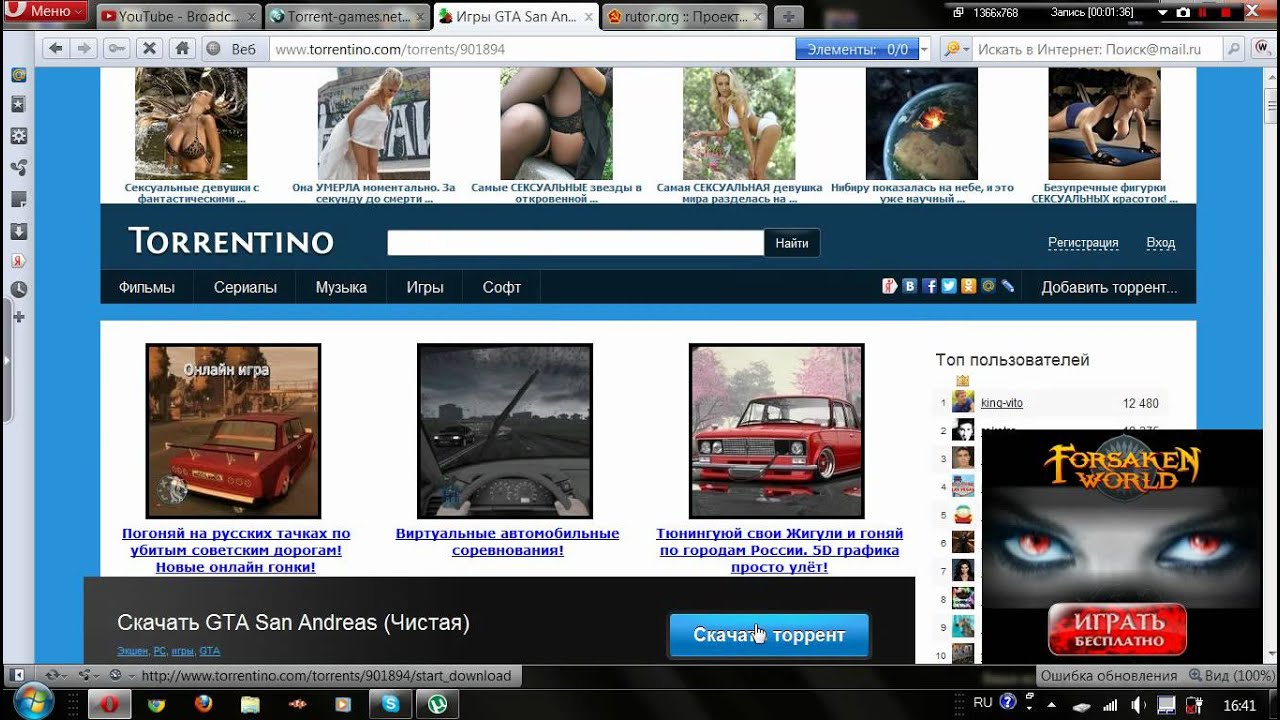Open king-vito user profile link

coord(1002,403)
